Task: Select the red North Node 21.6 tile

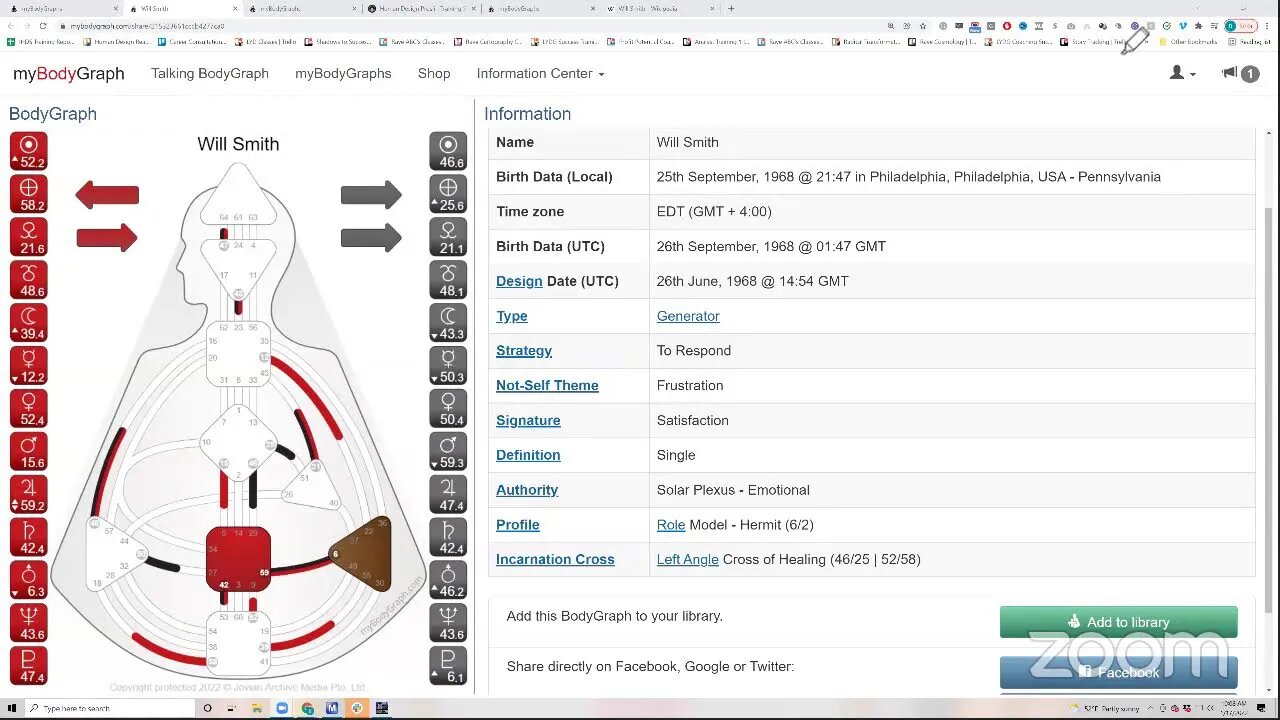Action: [28, 237]
